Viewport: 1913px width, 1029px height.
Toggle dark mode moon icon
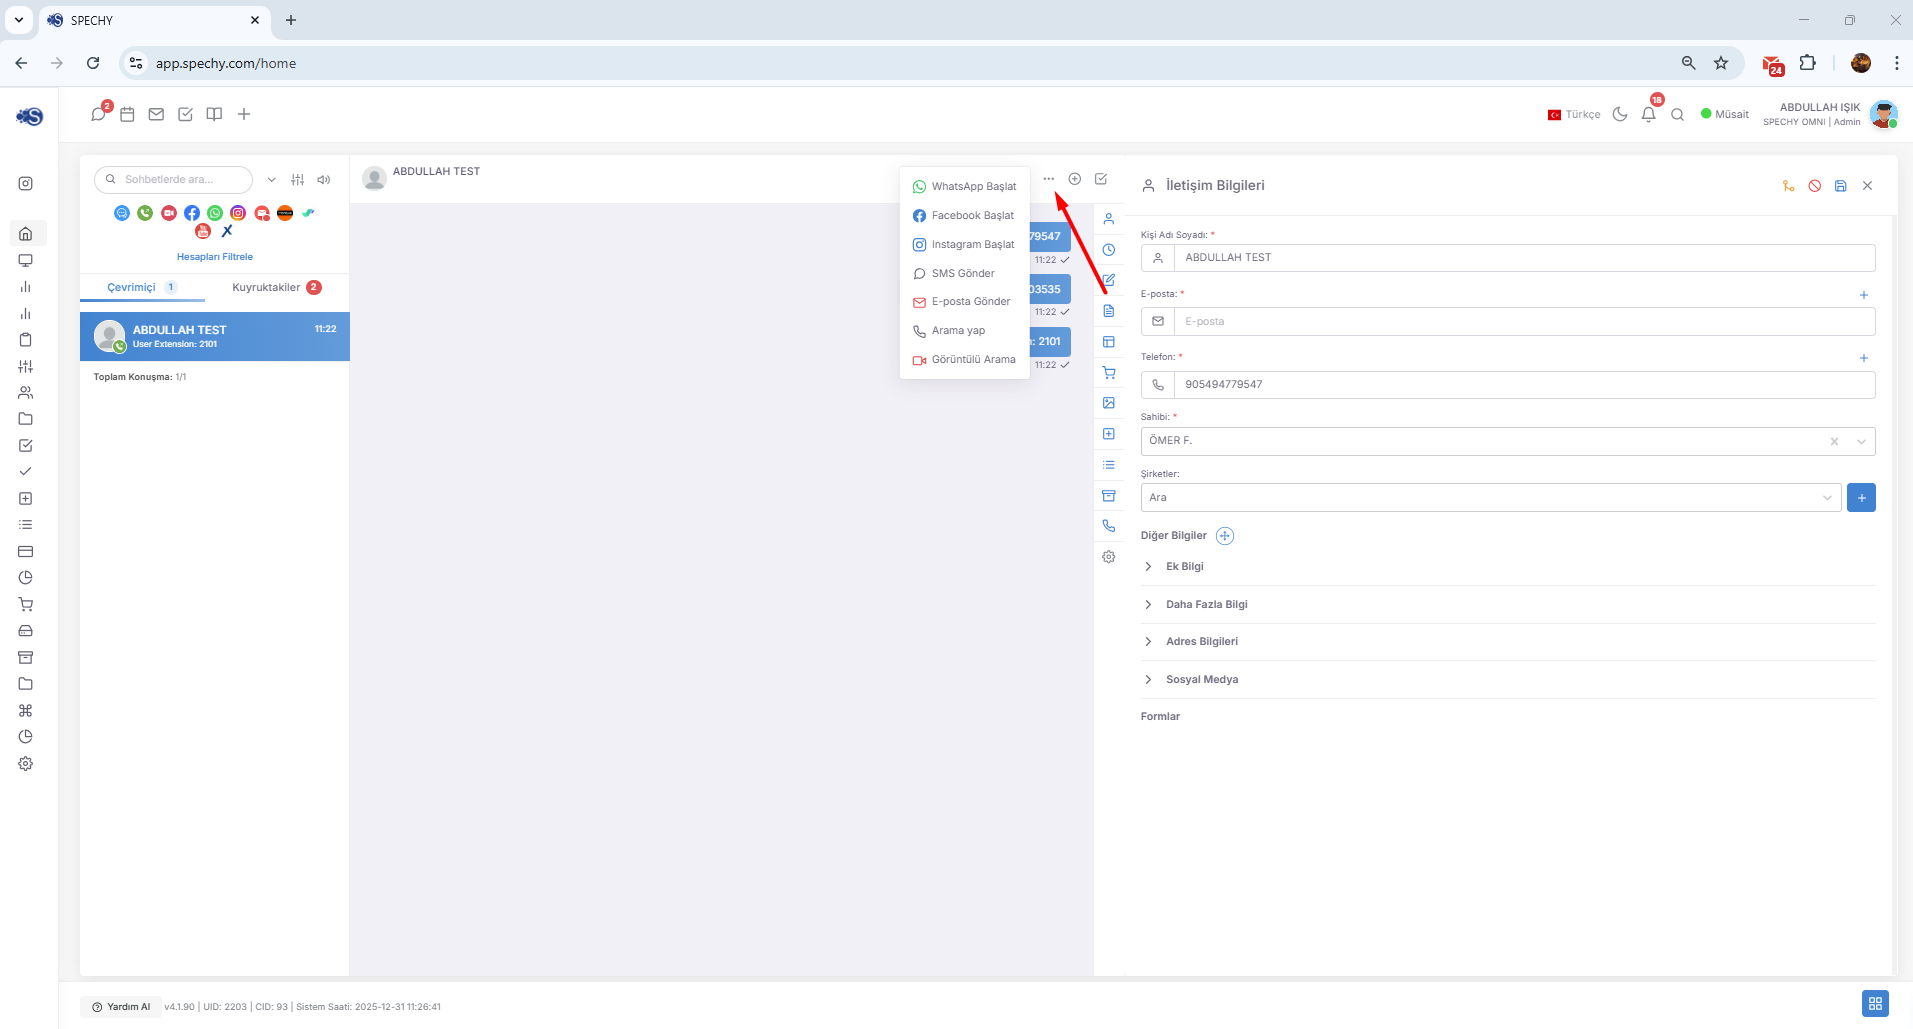pyautogui.click(x=1620, y=115)
